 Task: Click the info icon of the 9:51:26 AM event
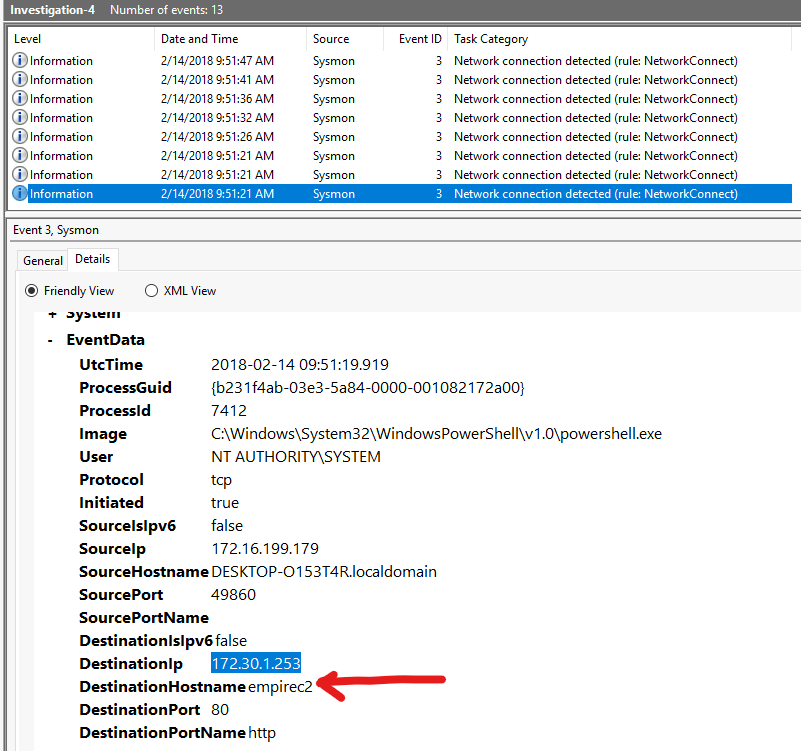click(x=19, y=136)
